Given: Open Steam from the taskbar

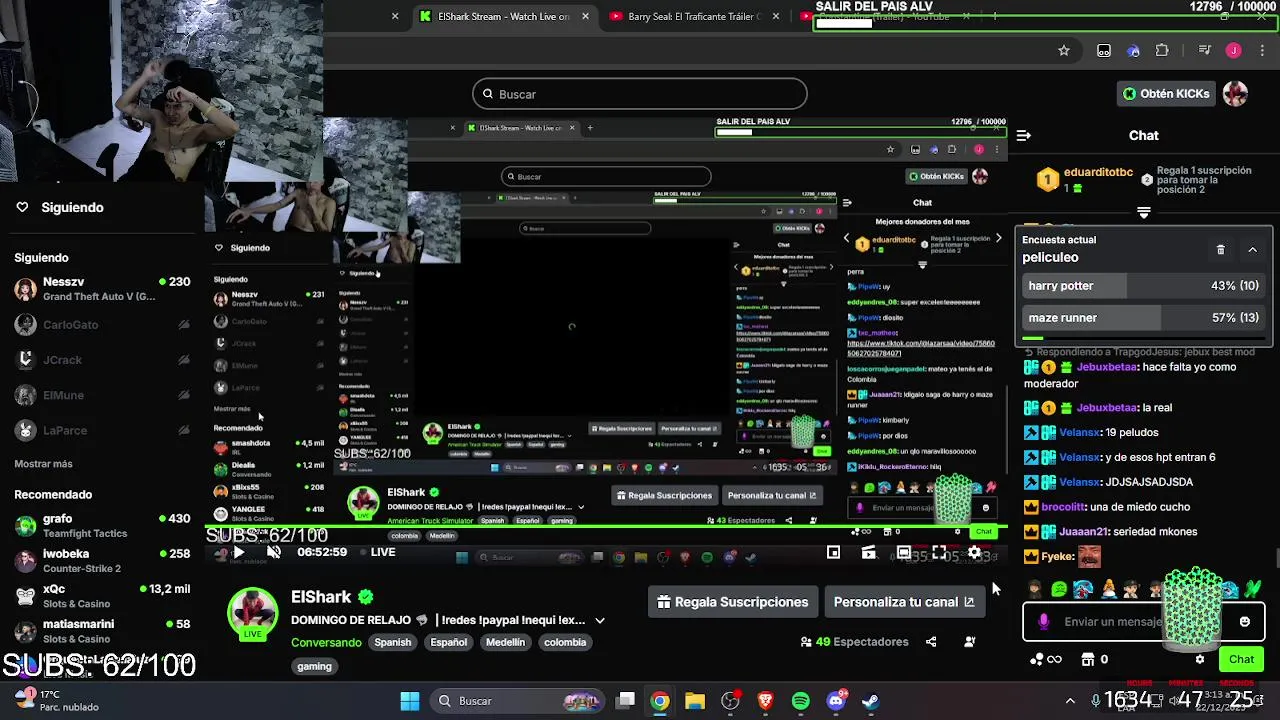Looking at the screenshot, I should [x=871, y=701].
